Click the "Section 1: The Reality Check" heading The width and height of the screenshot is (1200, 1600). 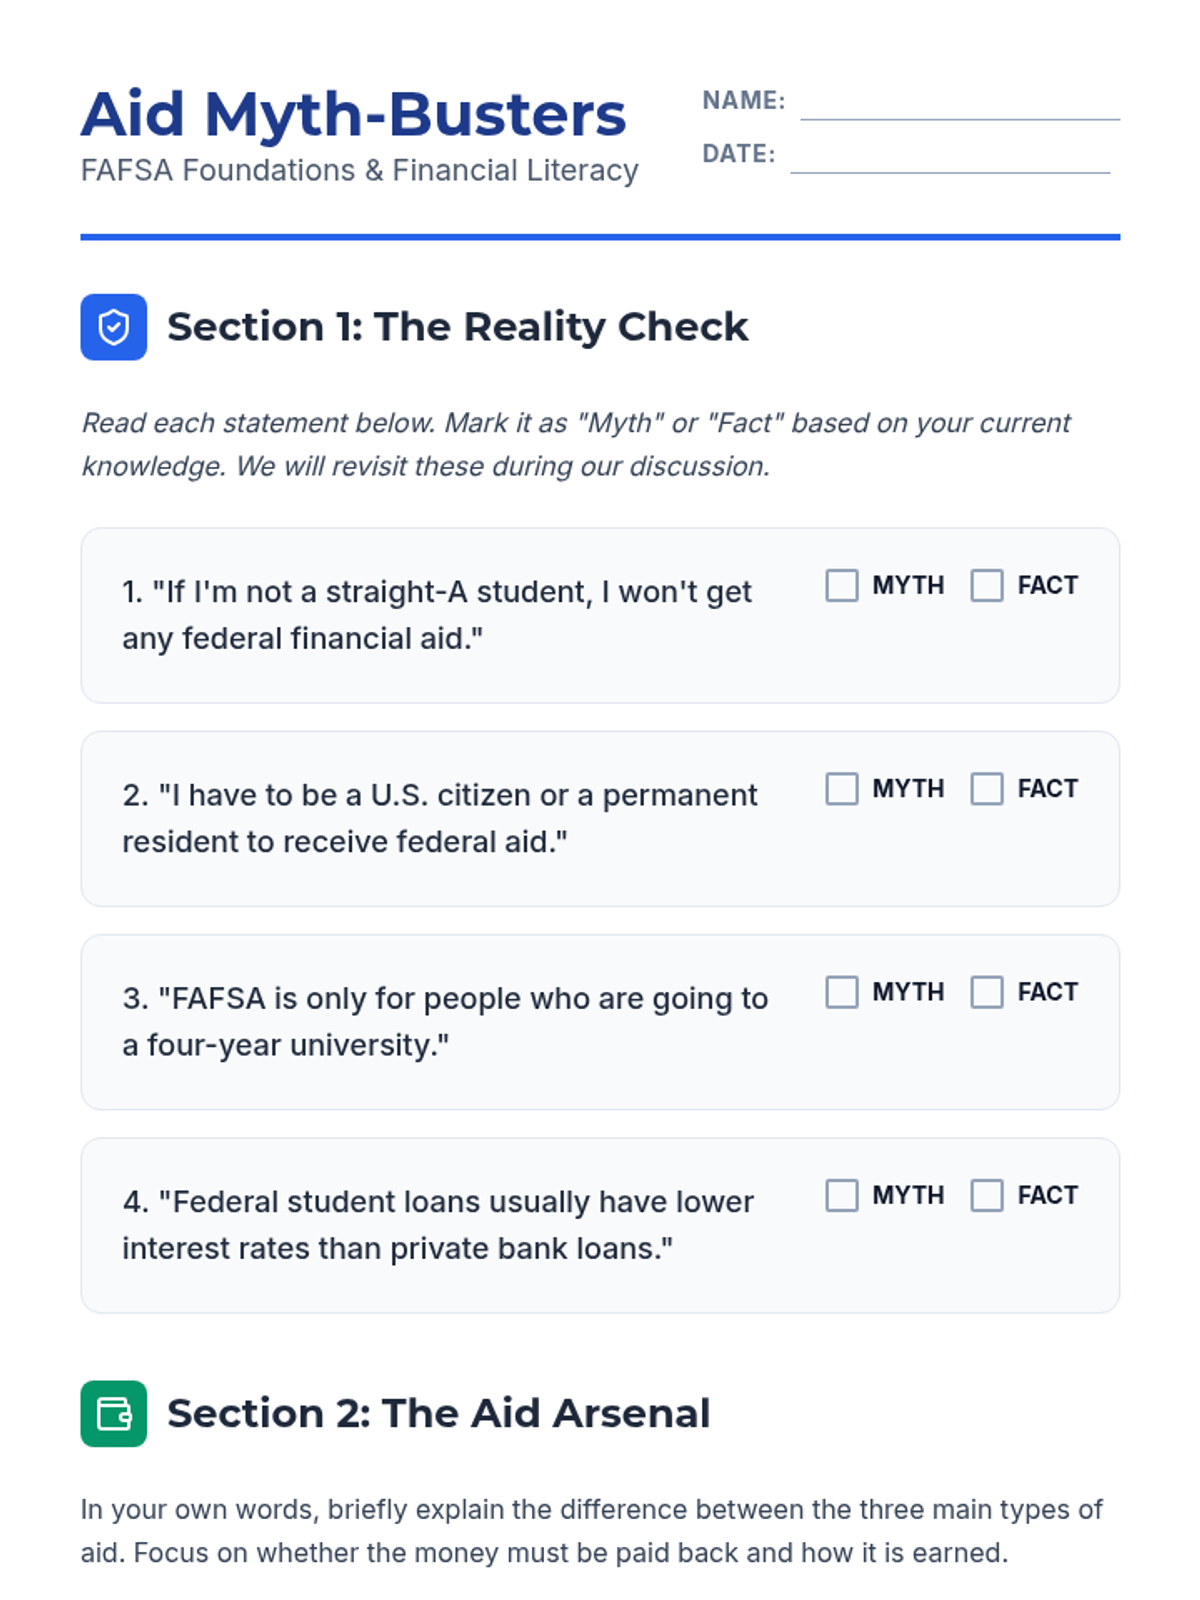pyautogui.click(x=457, y=327)
